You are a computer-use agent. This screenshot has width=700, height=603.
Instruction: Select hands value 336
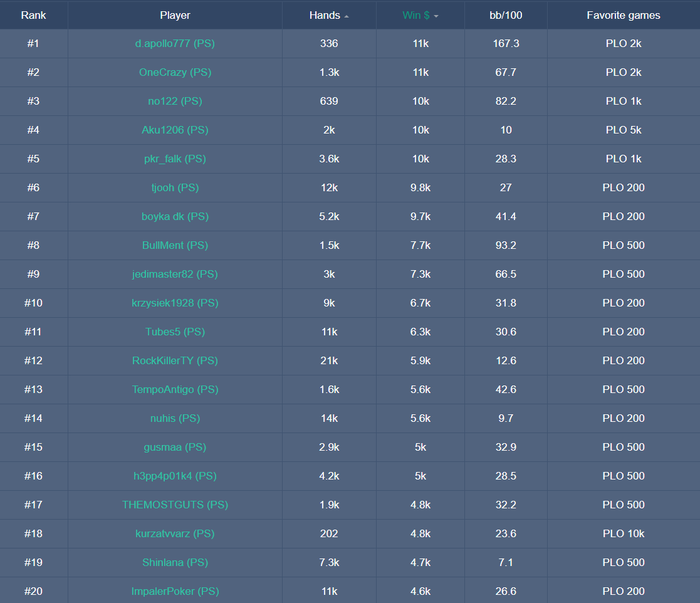[x=329, y=43]
